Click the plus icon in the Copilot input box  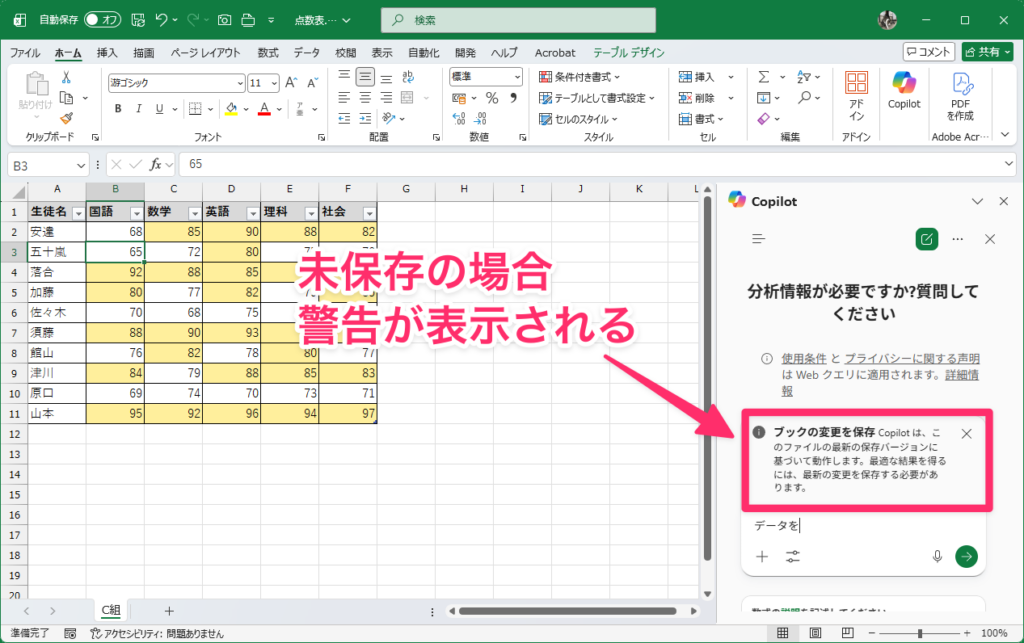762,556
